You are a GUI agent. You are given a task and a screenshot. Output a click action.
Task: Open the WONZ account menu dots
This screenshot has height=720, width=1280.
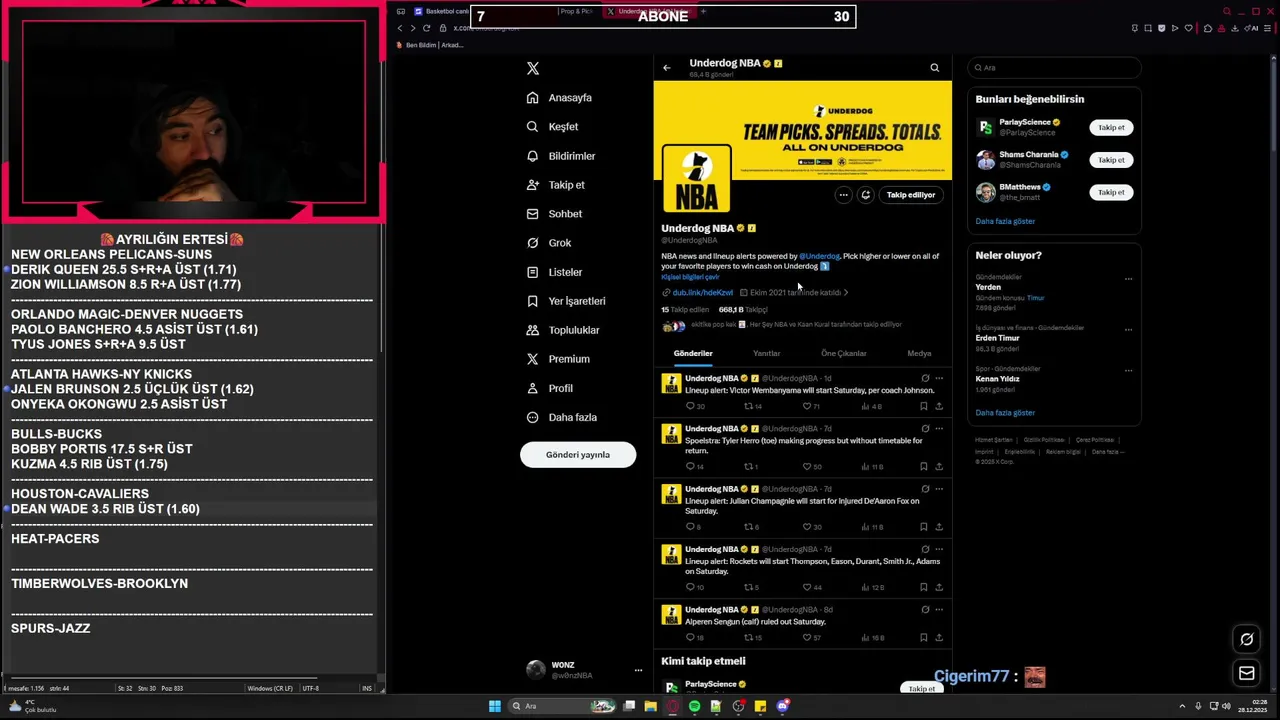click(x=638, y=670)
